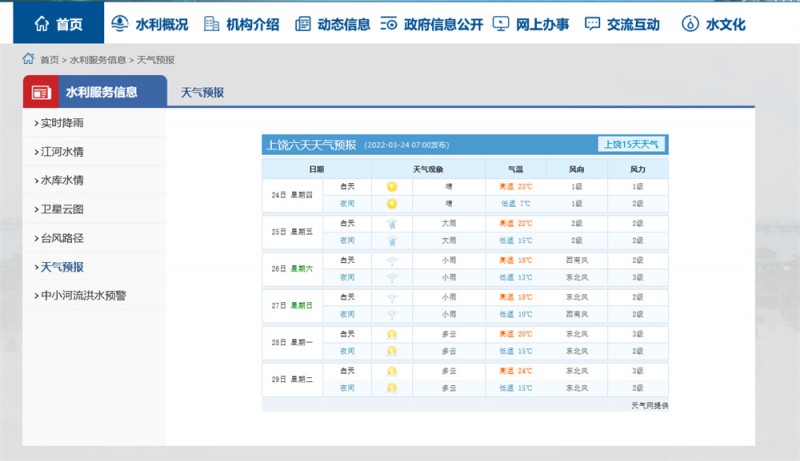The image size is (800, 461).
Task: Click the red news icon beside 水利服务信息
Action: (x=41, y=92)
